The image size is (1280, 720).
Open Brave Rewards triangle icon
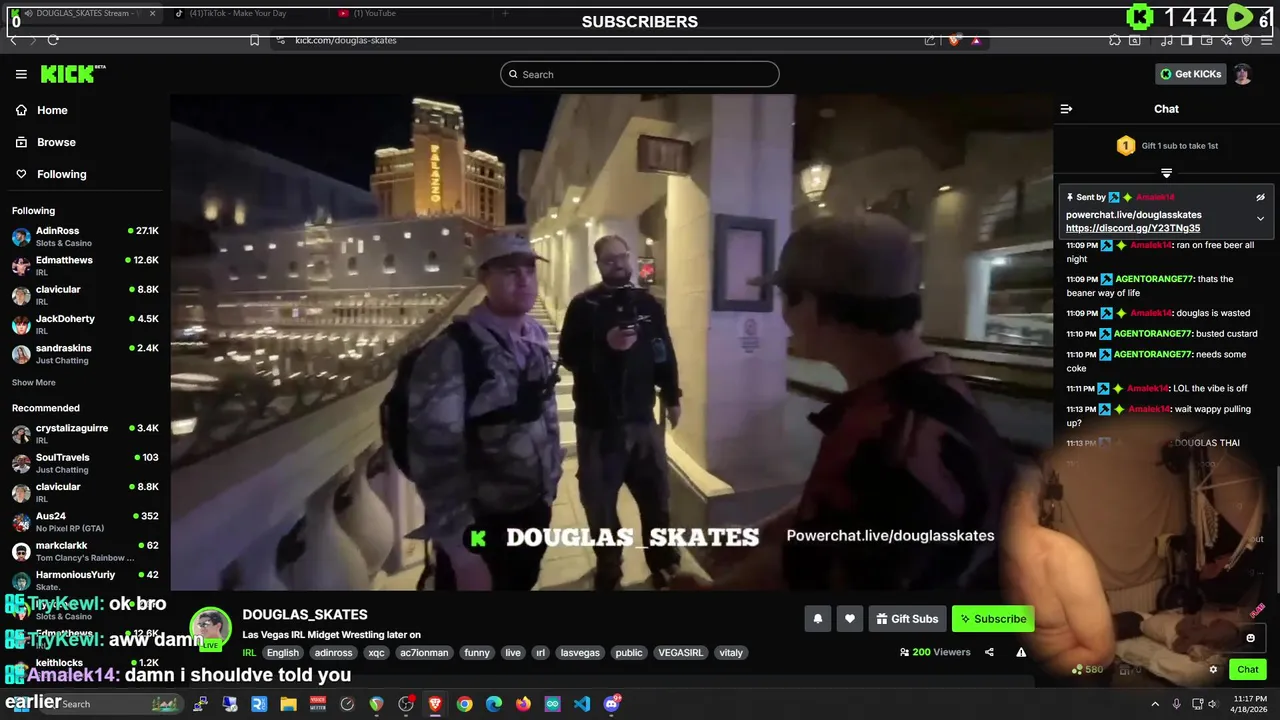point(975,40)
